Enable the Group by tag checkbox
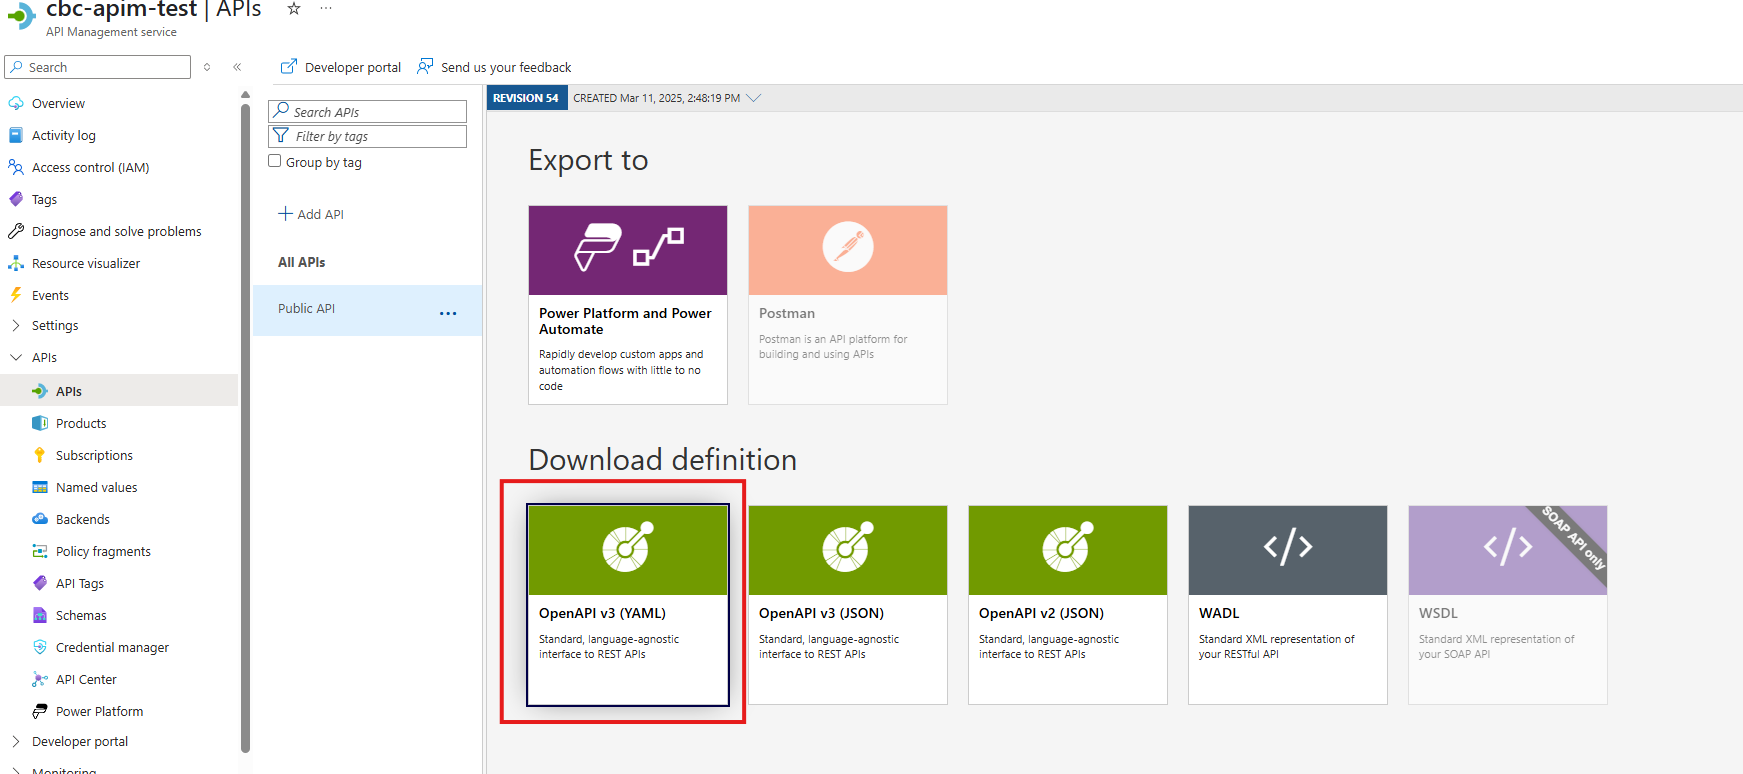 point(275,161)
